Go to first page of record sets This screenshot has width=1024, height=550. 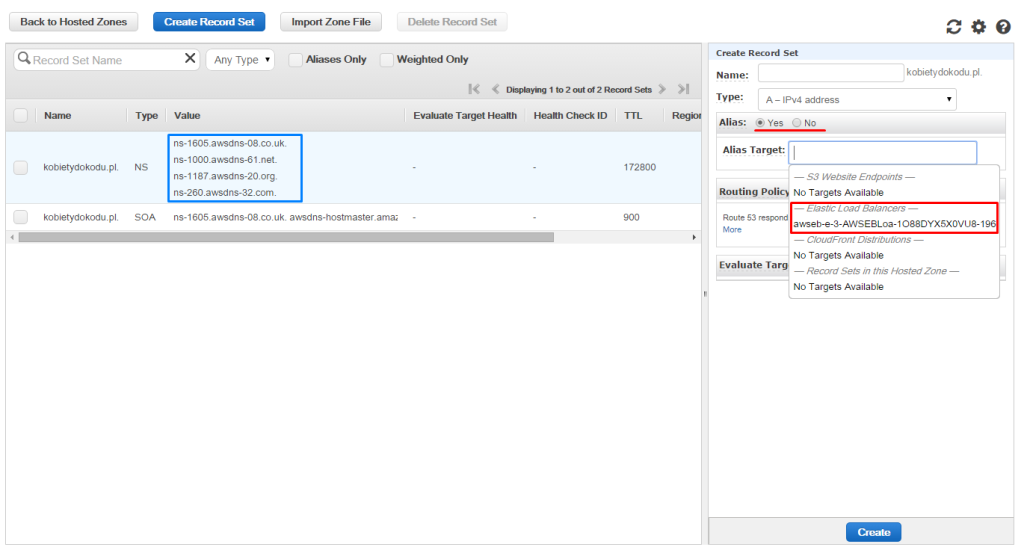click(x=474, y=89)
